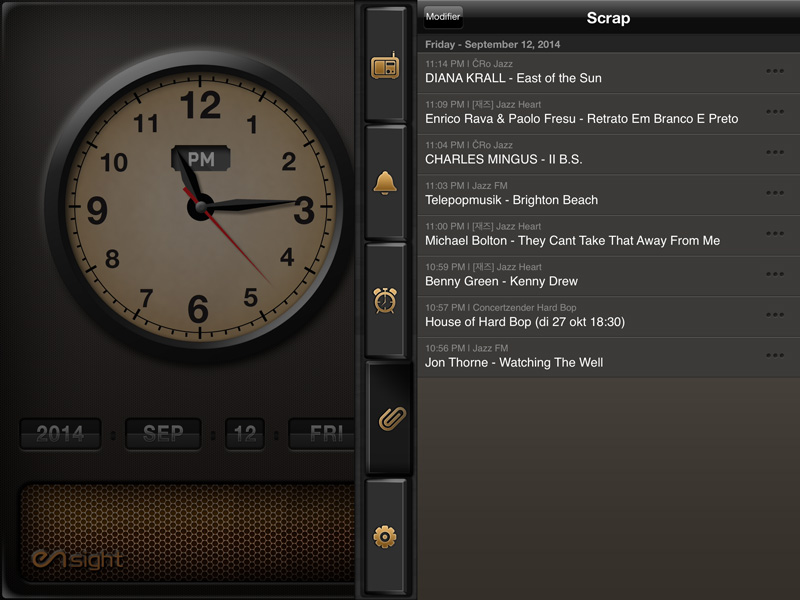Open options for Michael Bolton entry
Image resolution: width=800 pixels, height=600 pixels.
click(x=774, y=233)
